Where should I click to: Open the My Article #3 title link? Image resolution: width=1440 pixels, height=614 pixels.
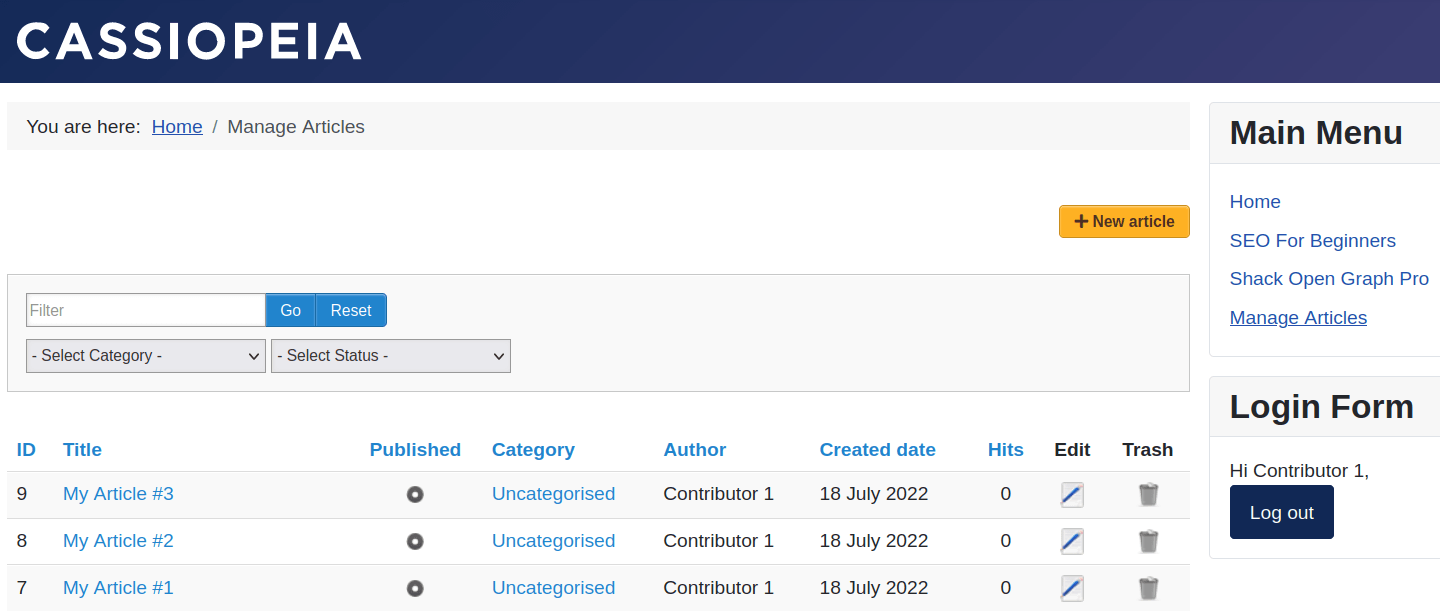(118, 494)
